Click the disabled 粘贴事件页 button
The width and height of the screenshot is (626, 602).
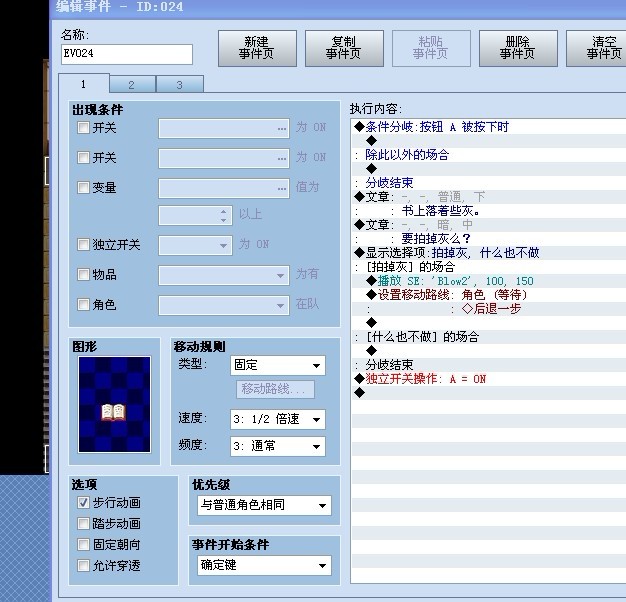431,48
